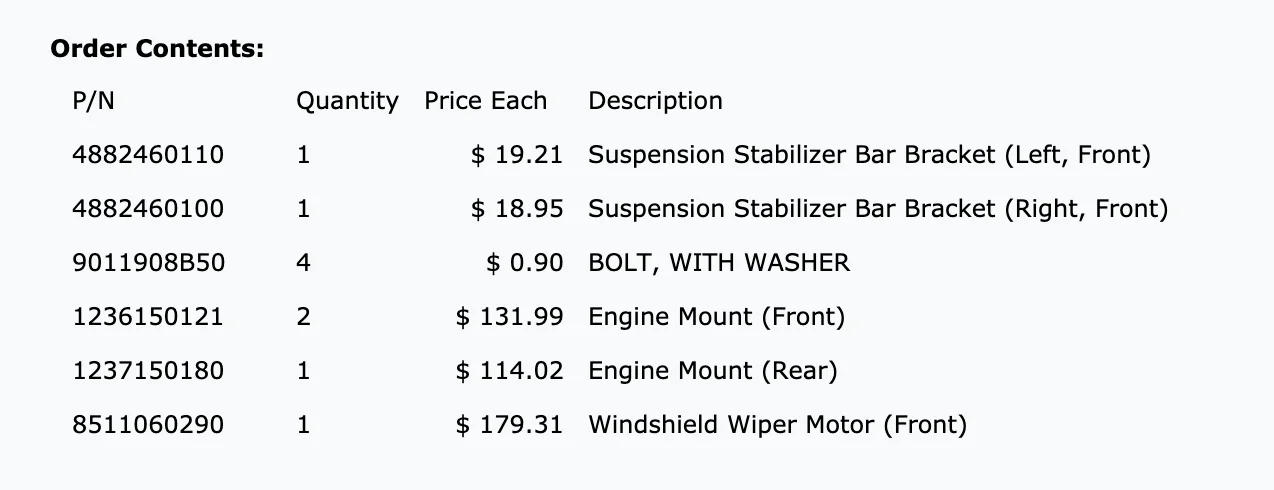1274x490 pixels.
Task: Click the P/N column header
Action: (93, 101)
